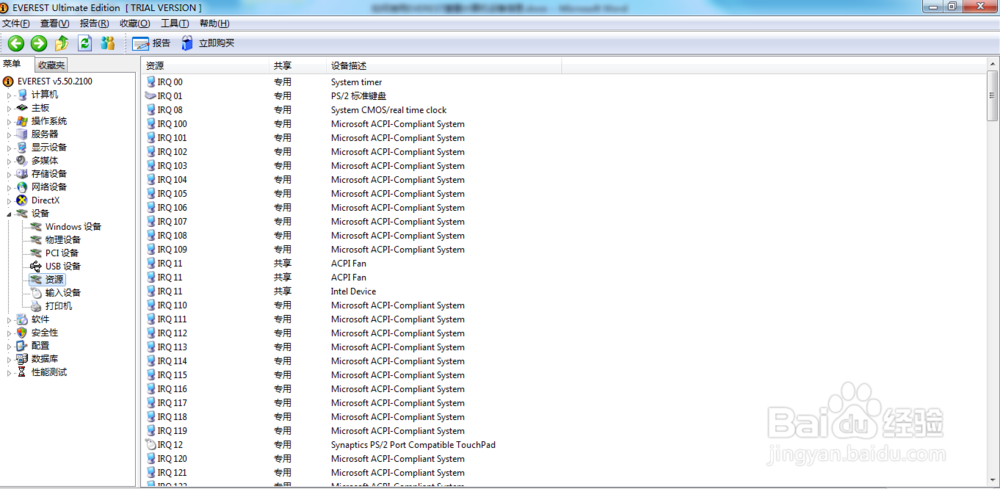Open 打印机 tree item

[58, 306]
